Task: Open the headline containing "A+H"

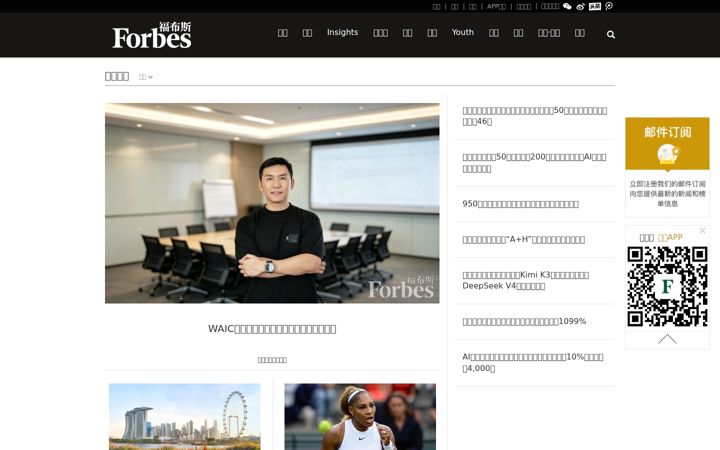Action: [523, 239]
